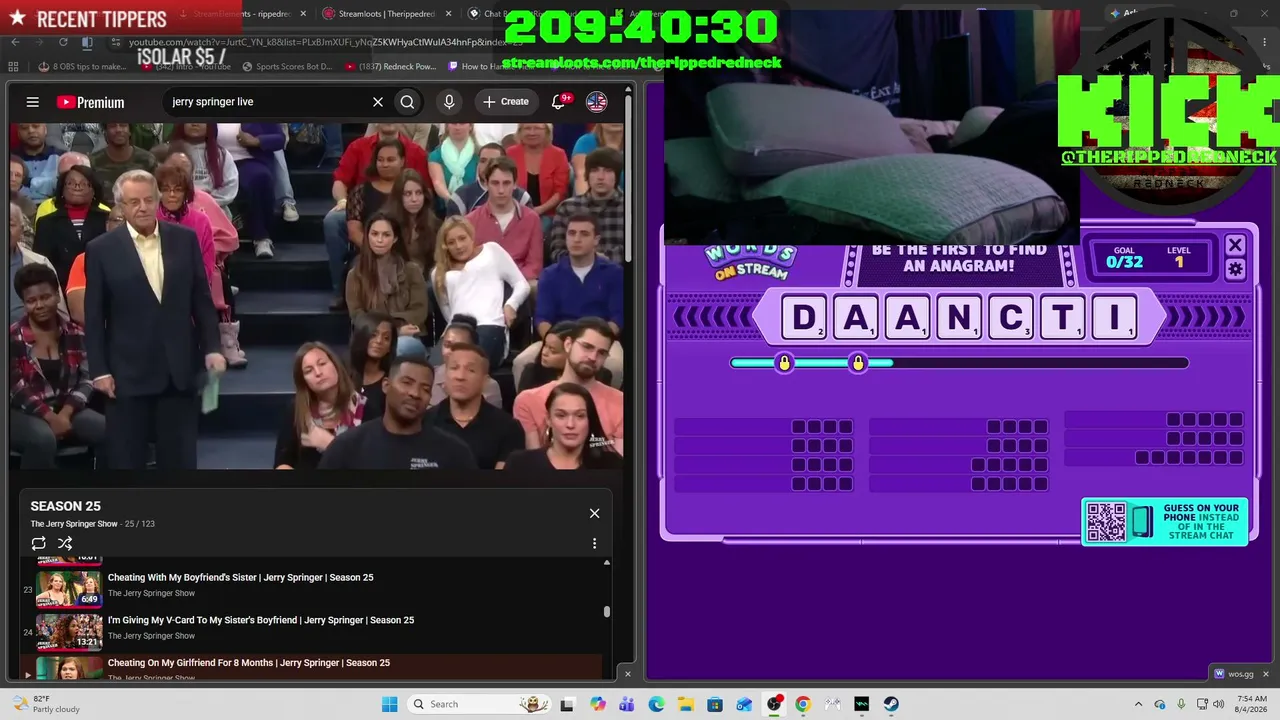This screenshot has width=1280, height=720.
Task: Play 'Cheating With My Boyfriend's Sister' video
Action: 240,577
